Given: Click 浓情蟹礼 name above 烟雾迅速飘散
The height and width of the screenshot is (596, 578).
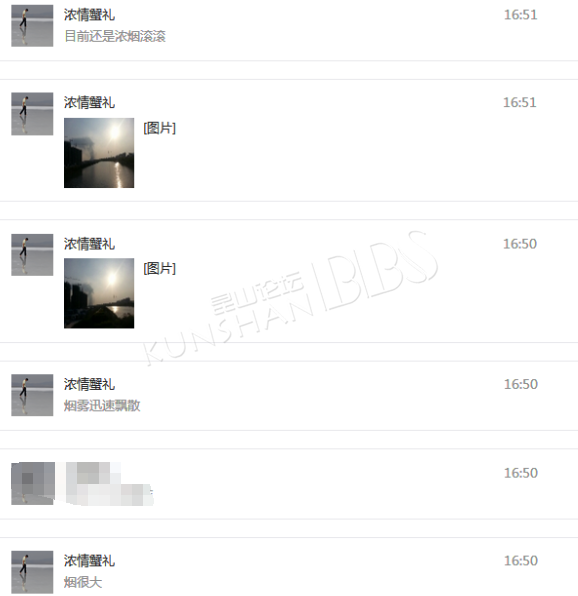Looking at the screenshot, I should (89, 384).
